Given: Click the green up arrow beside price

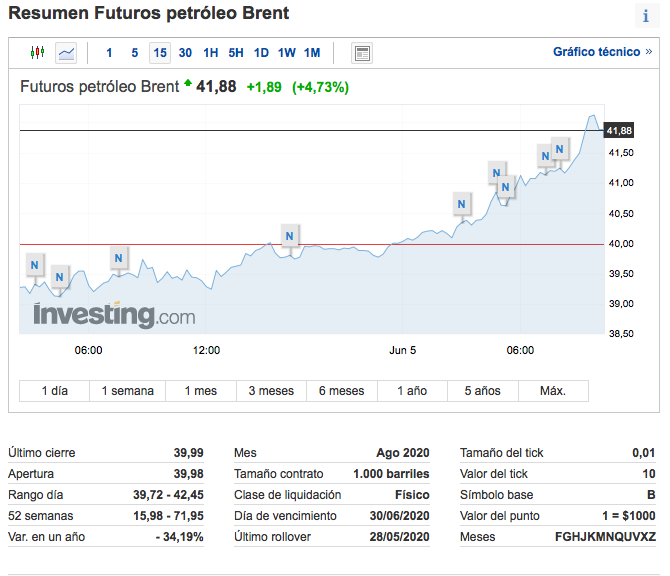Looking at the screenshot, I should pos(187,85).
